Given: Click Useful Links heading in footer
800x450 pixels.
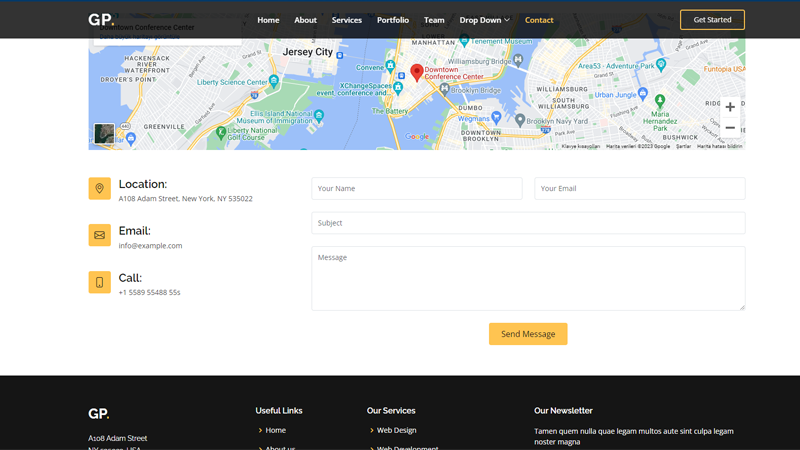Looking at the screenshot, I should pyautogui.click(x=279, y=411).
